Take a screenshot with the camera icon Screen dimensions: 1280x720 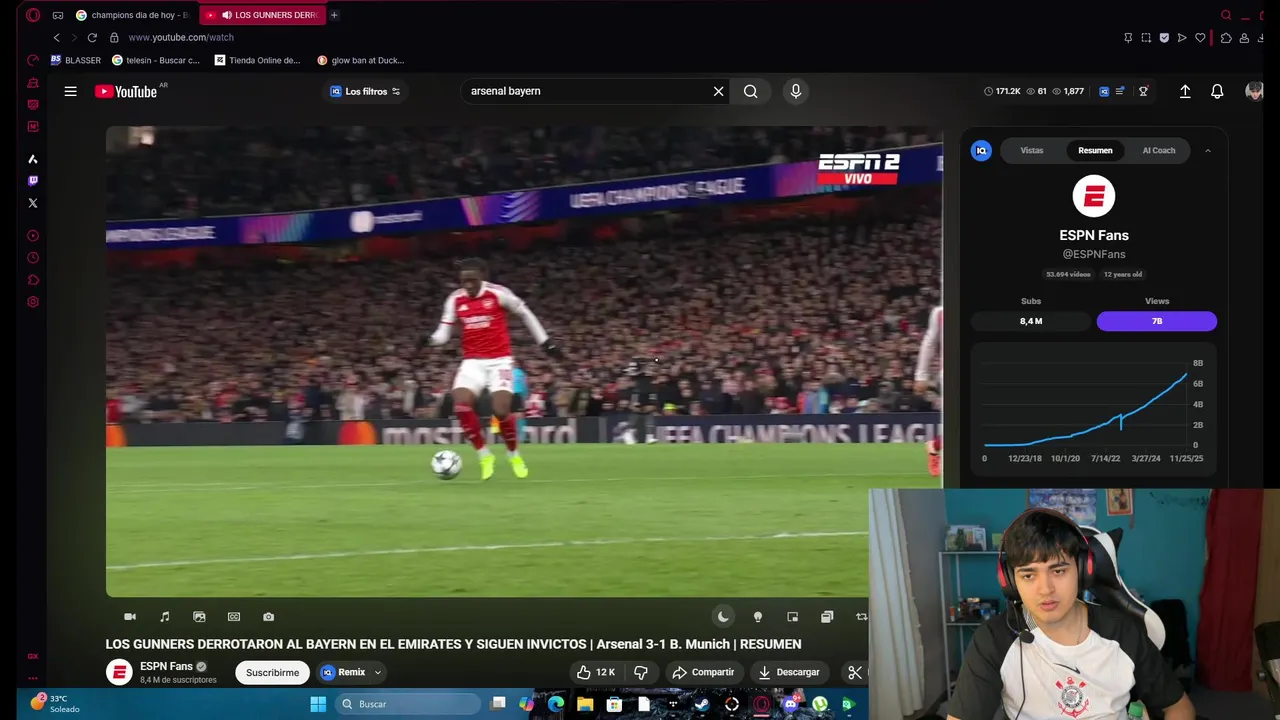coord(268,617)
